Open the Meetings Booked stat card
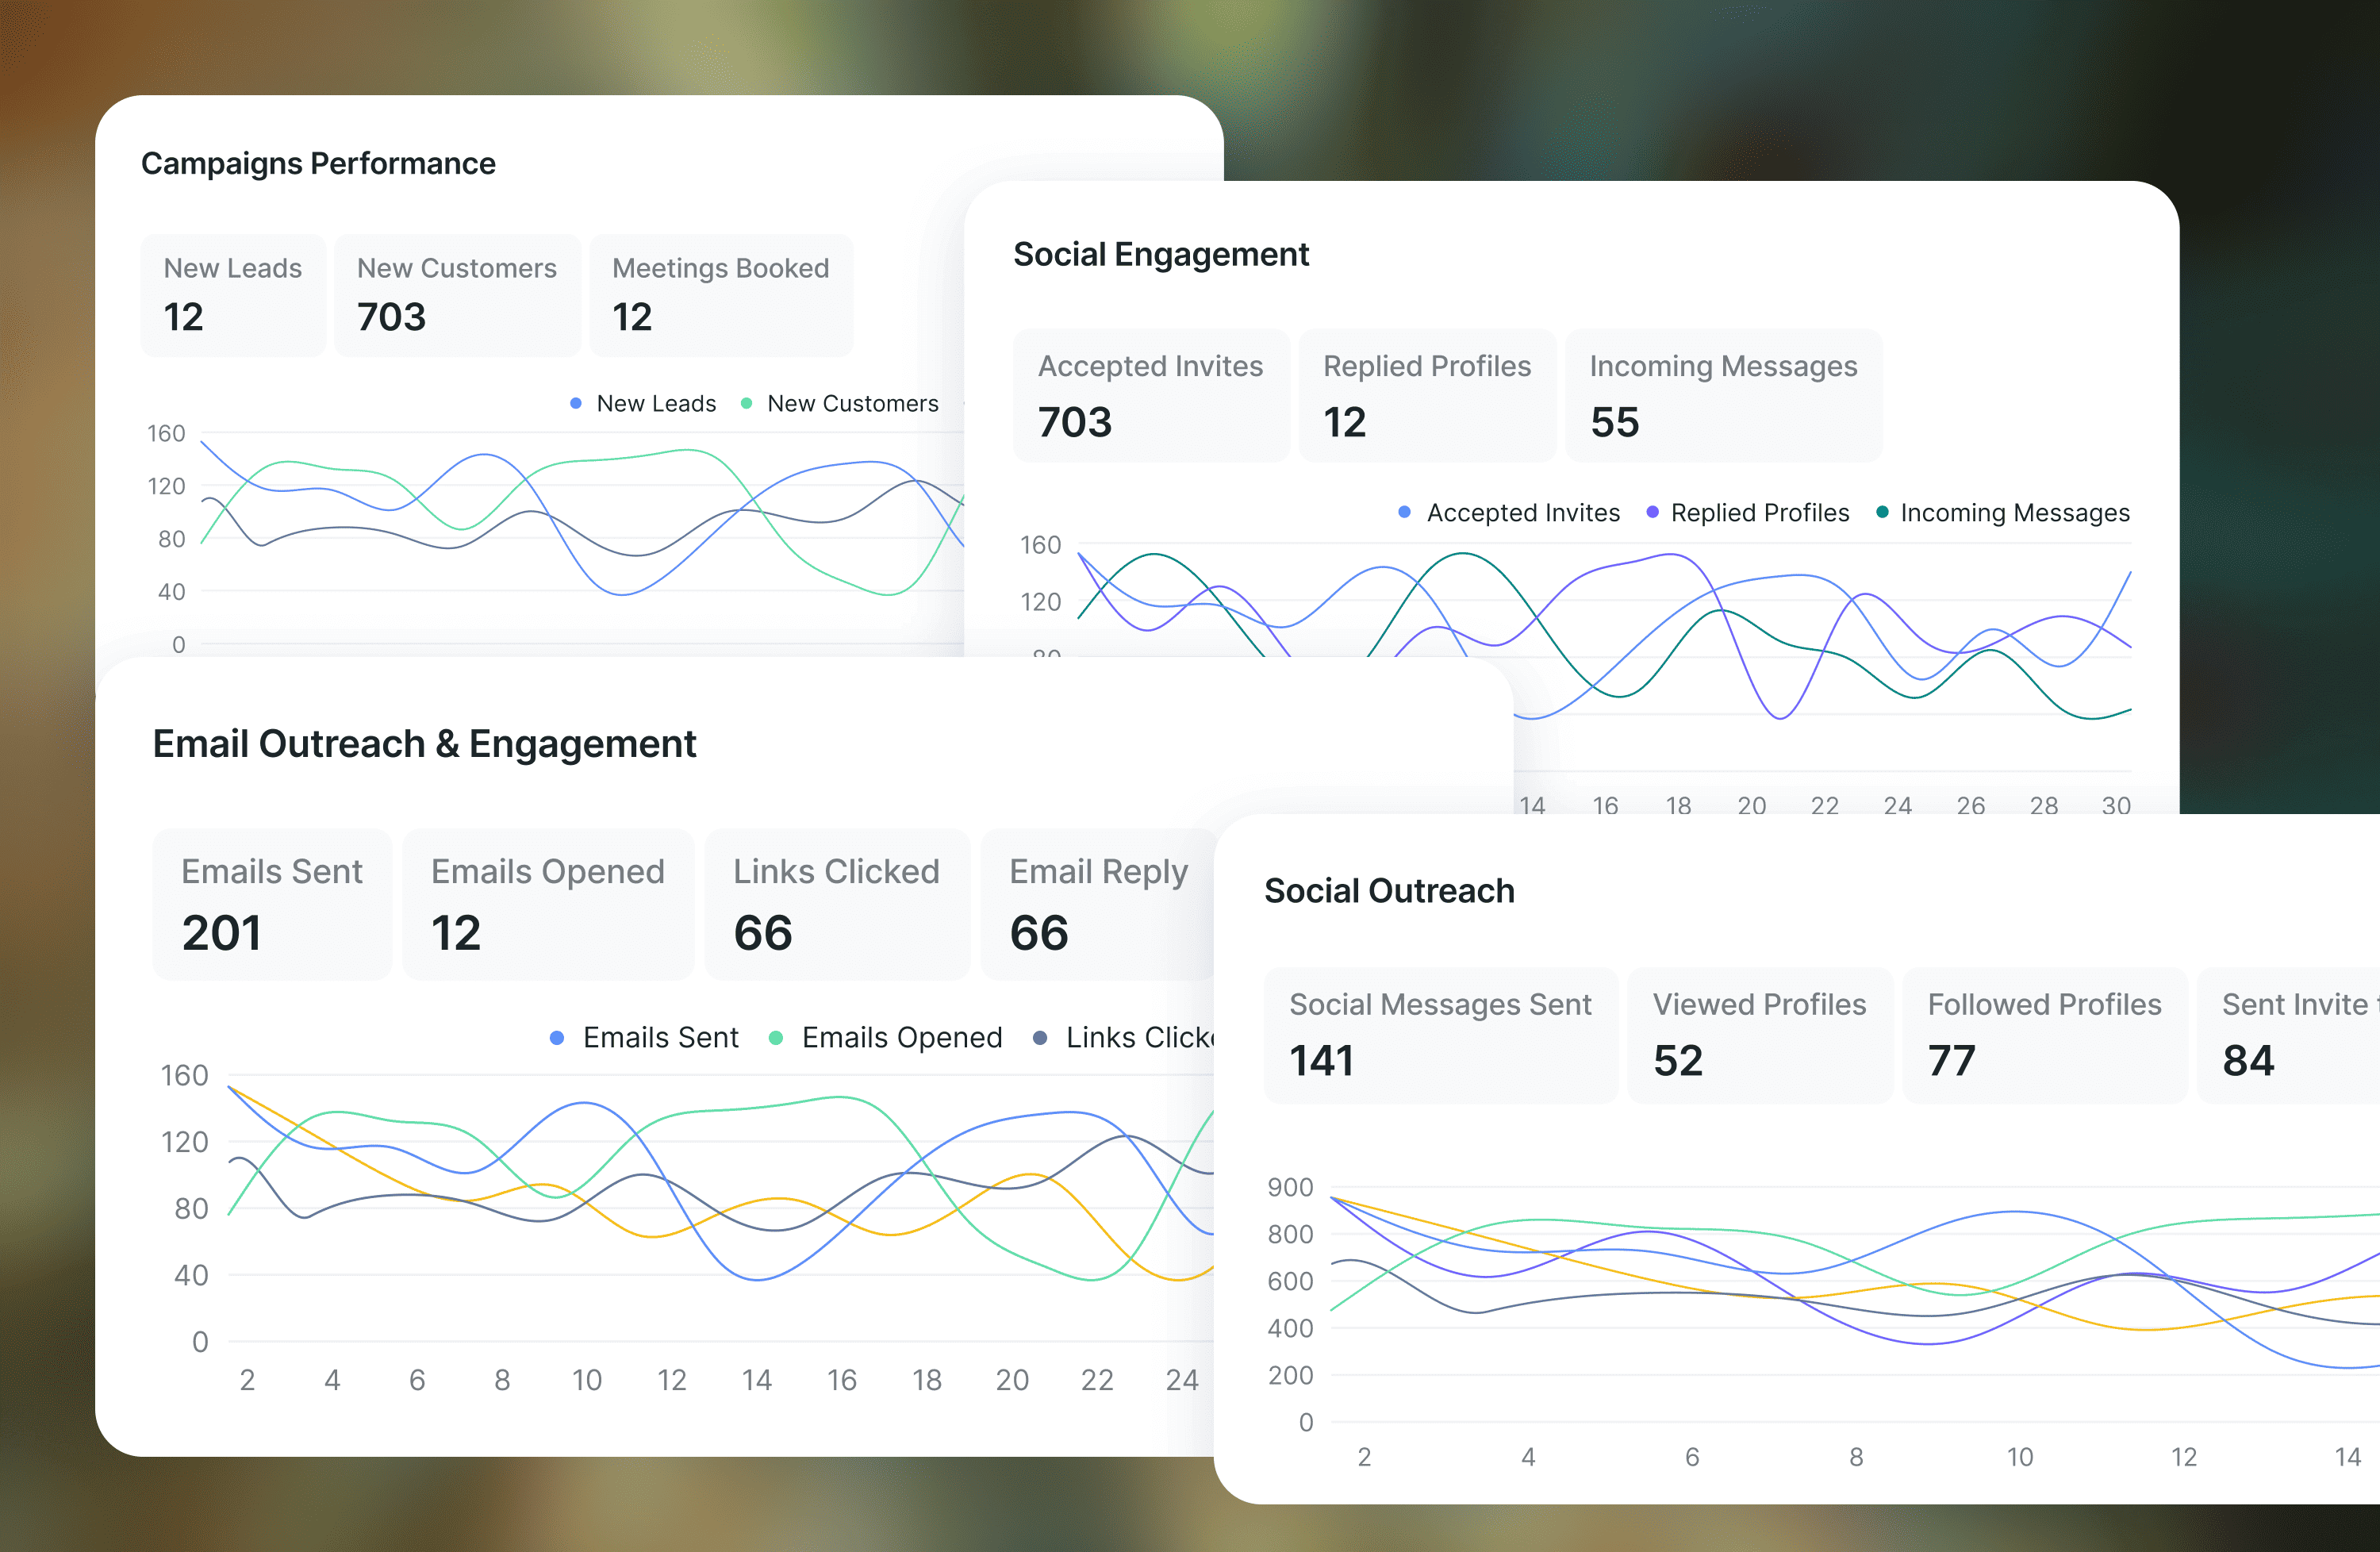Image resolution: width=2380 pixels, height=1552 pixels. 720,295
